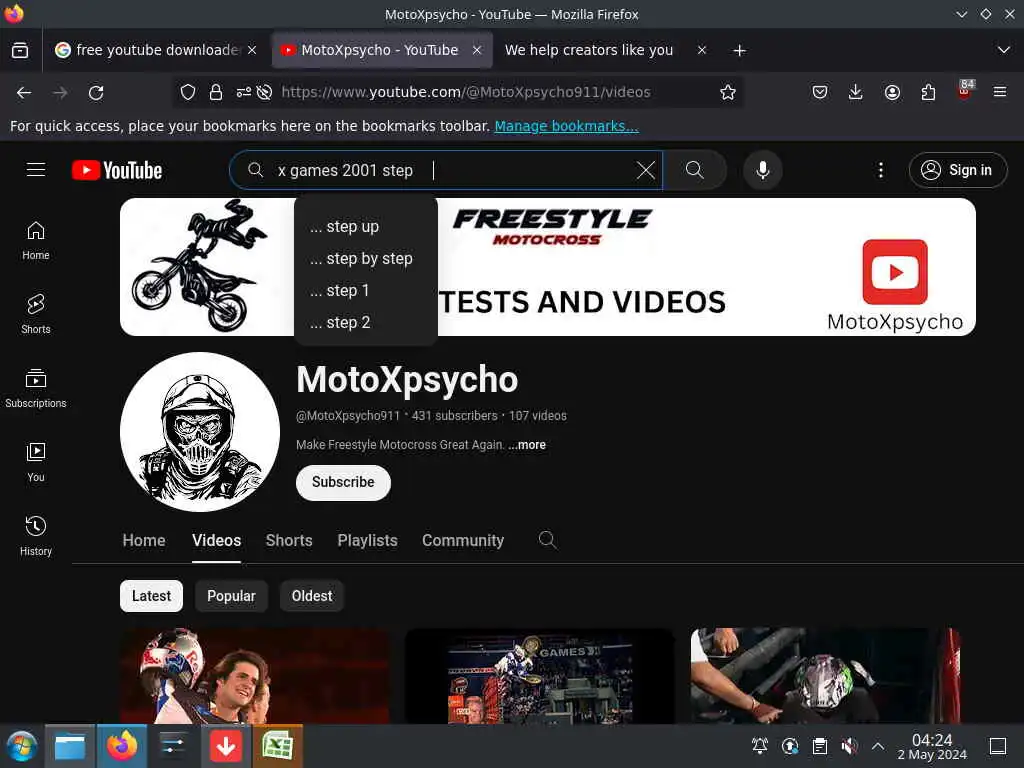Open Subscriptions in sidebar
1024x768 pixels.
[36, 388]
